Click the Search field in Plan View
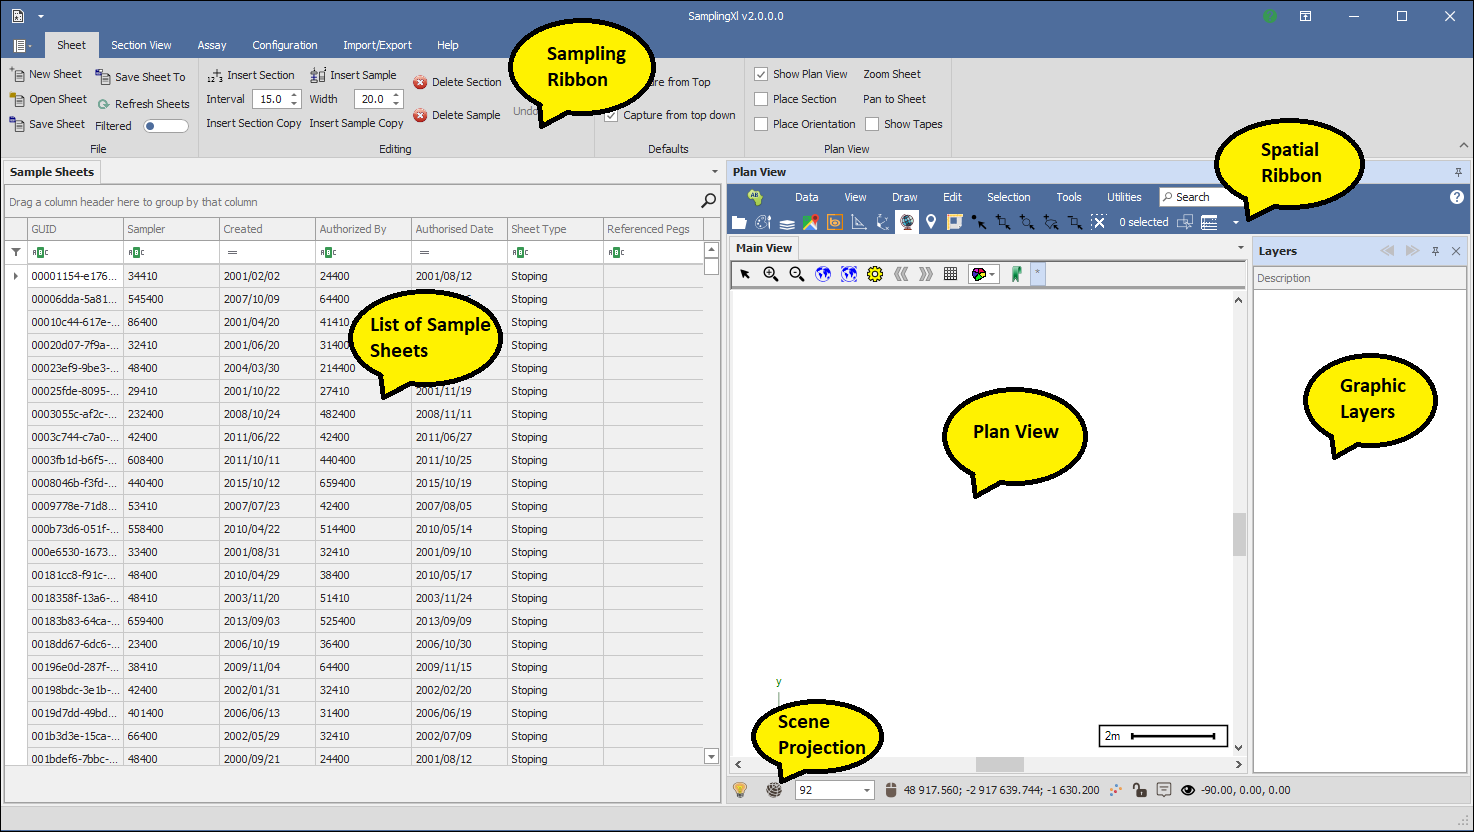1474x832 pixels. click(1199, 197)
